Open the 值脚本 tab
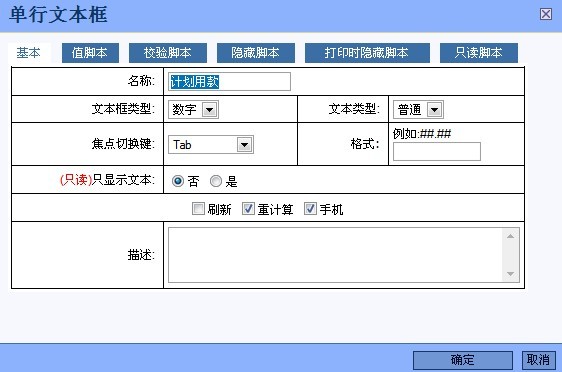Image resolution: width=562 pixels, height=372 pixels. (x=90, y=53)
